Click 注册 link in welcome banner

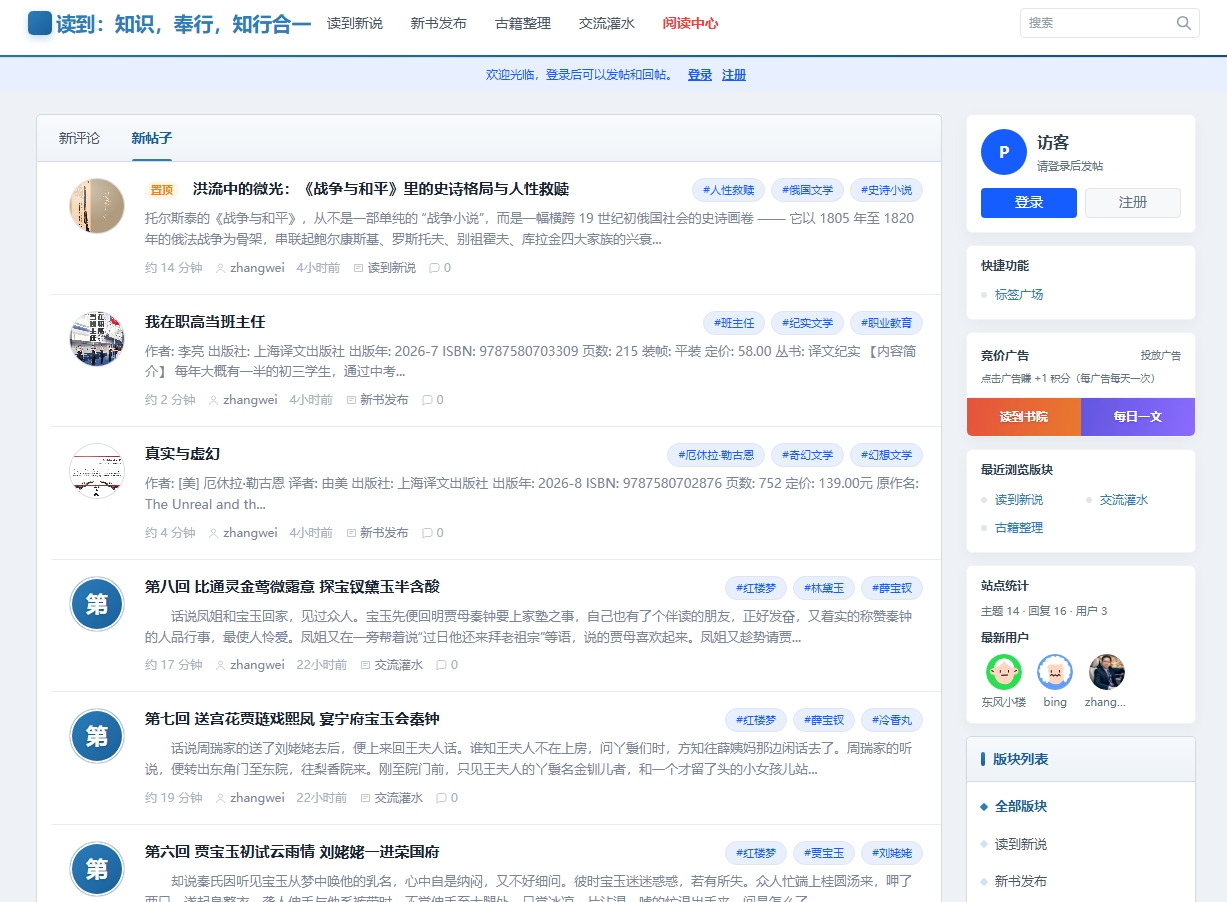click(x=734, y=75)
